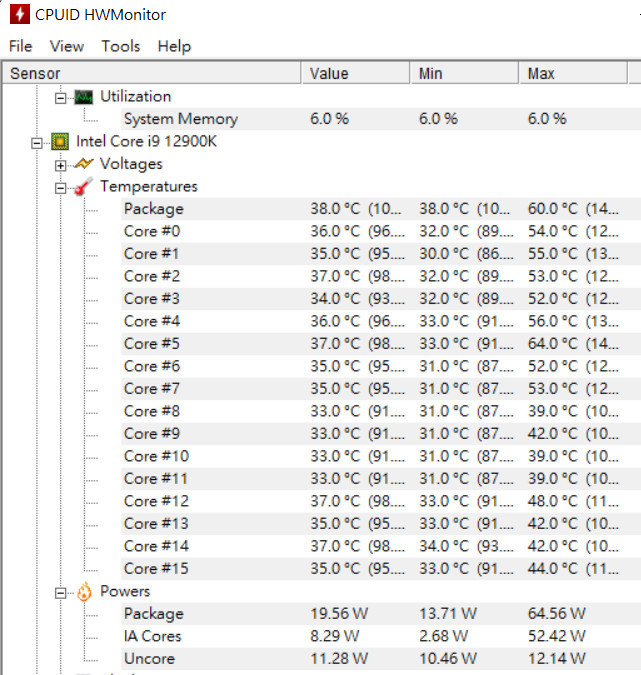
Task: Click the Core #15 max 44.0 °C cell
Action: click(x=573, y=569)
